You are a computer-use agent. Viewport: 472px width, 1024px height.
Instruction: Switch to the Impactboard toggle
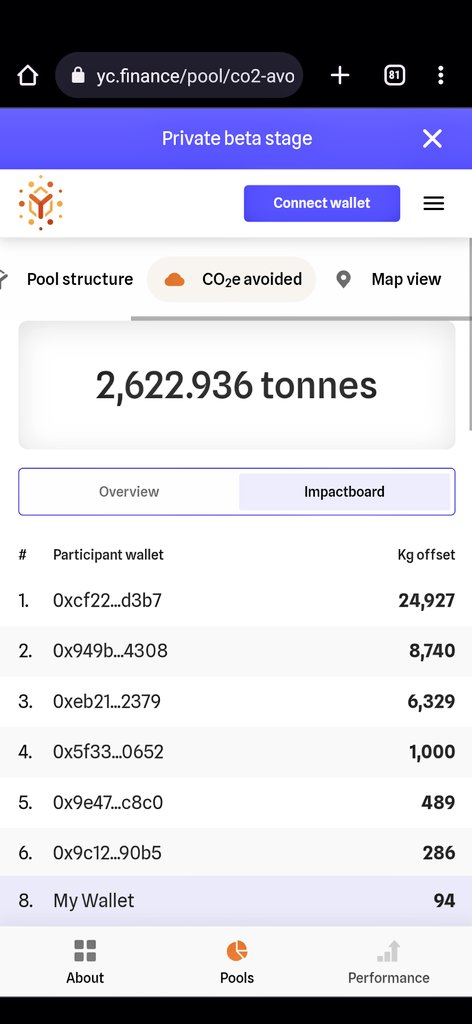tap(344, 492)
